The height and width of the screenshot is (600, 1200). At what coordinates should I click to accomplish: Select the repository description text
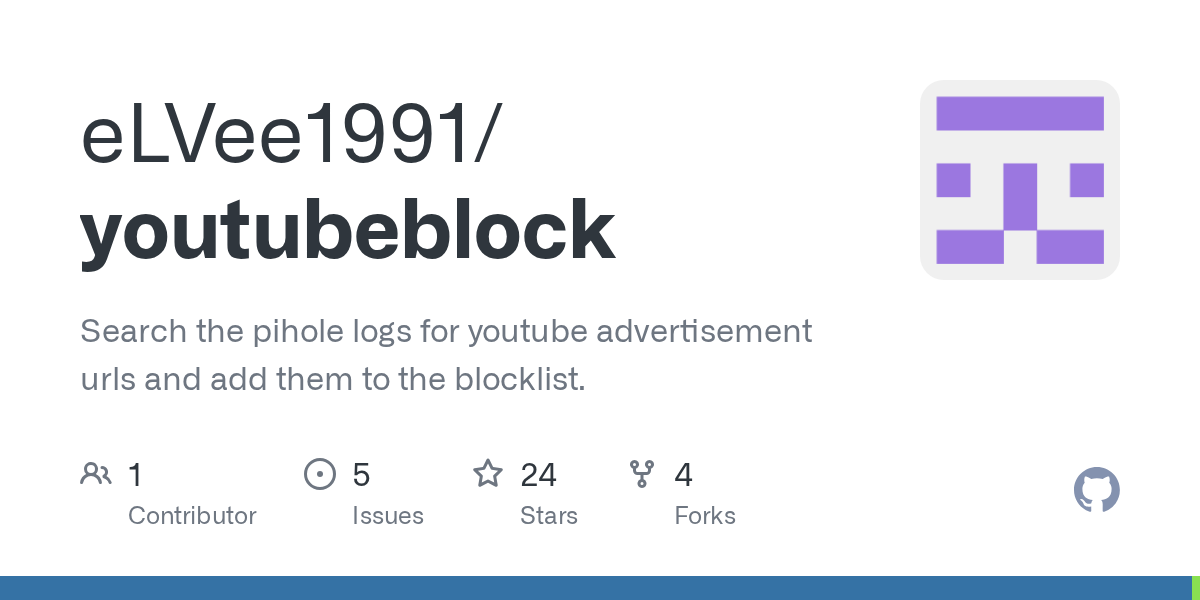(445, 355)
